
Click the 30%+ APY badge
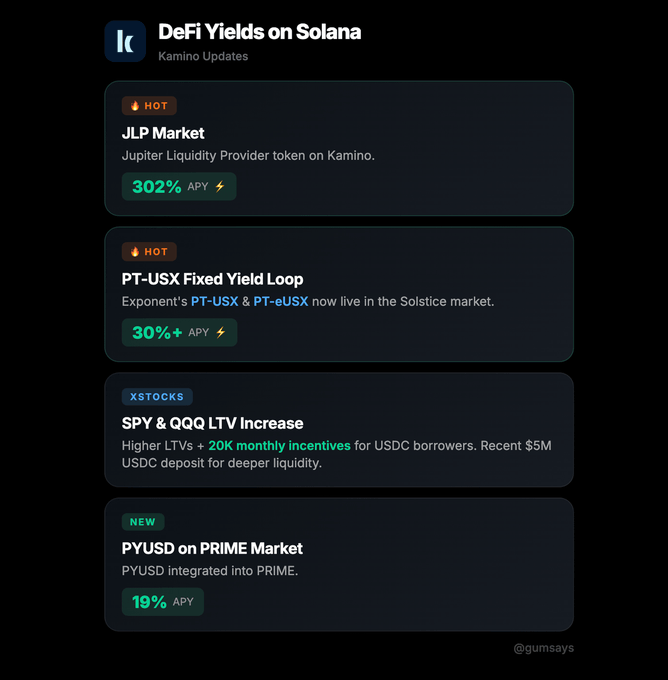[x=179, y=333]
